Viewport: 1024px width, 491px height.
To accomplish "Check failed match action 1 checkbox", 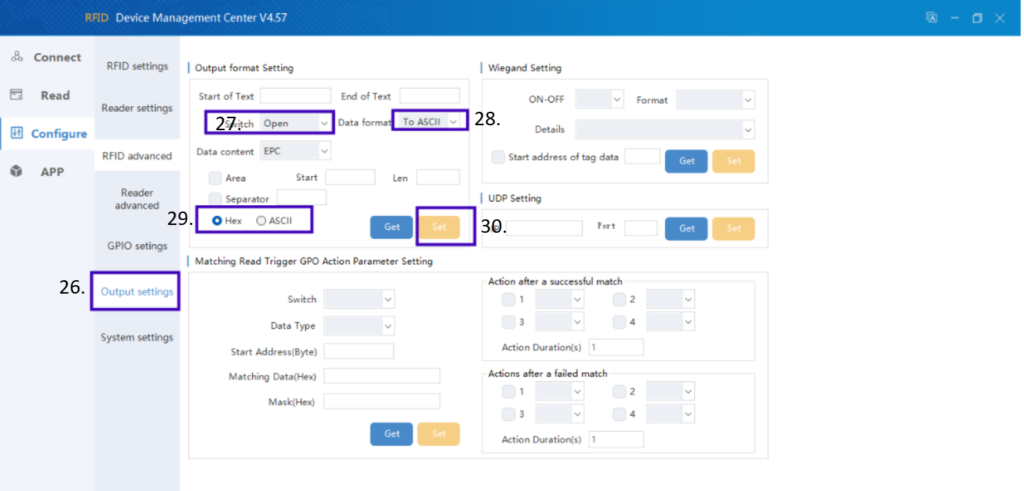I will point(508,392).
